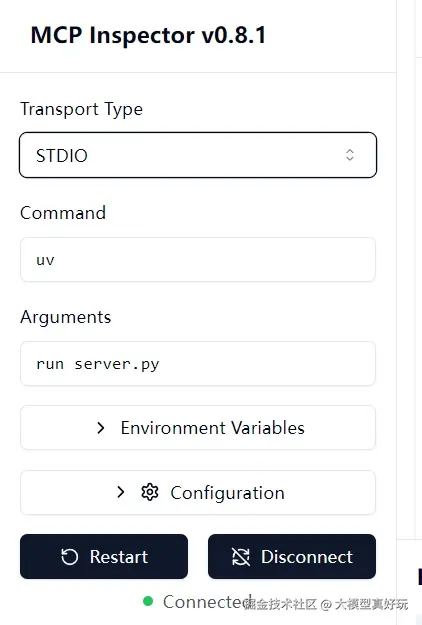
Task: Click the gear icon beside Configuration
Action: 150,492
